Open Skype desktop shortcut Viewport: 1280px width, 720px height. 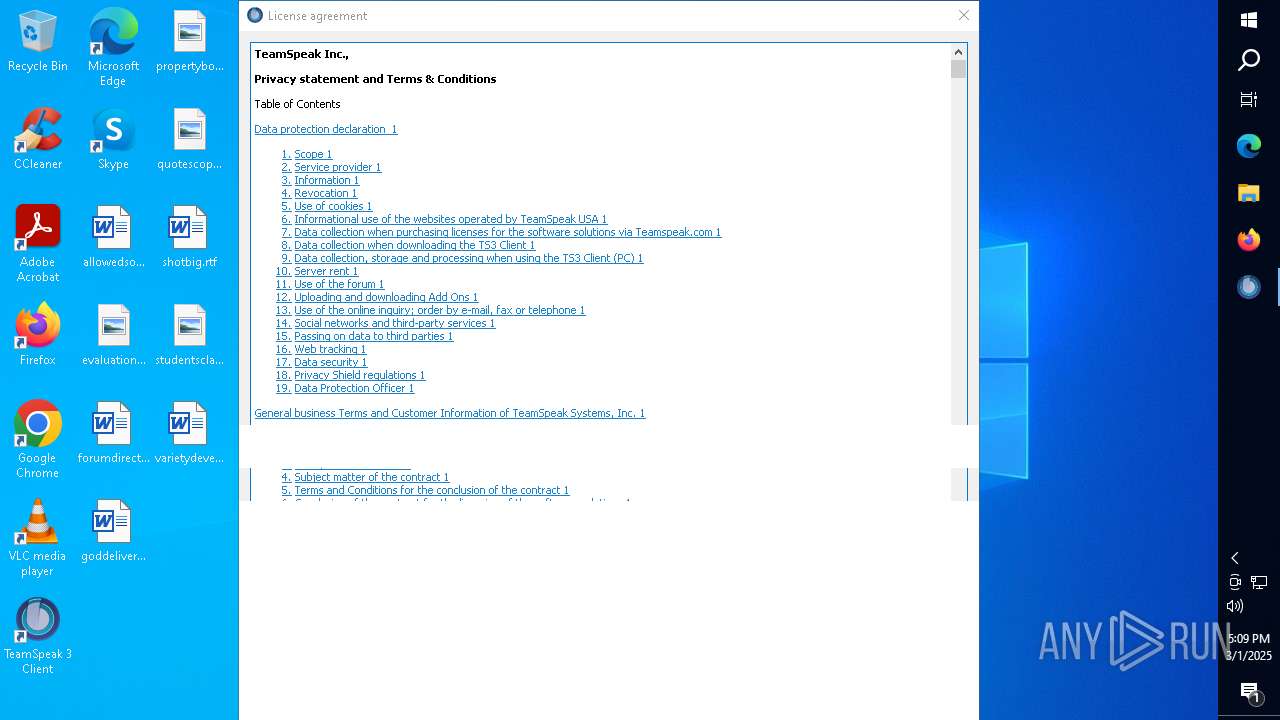tap(113, 139)
